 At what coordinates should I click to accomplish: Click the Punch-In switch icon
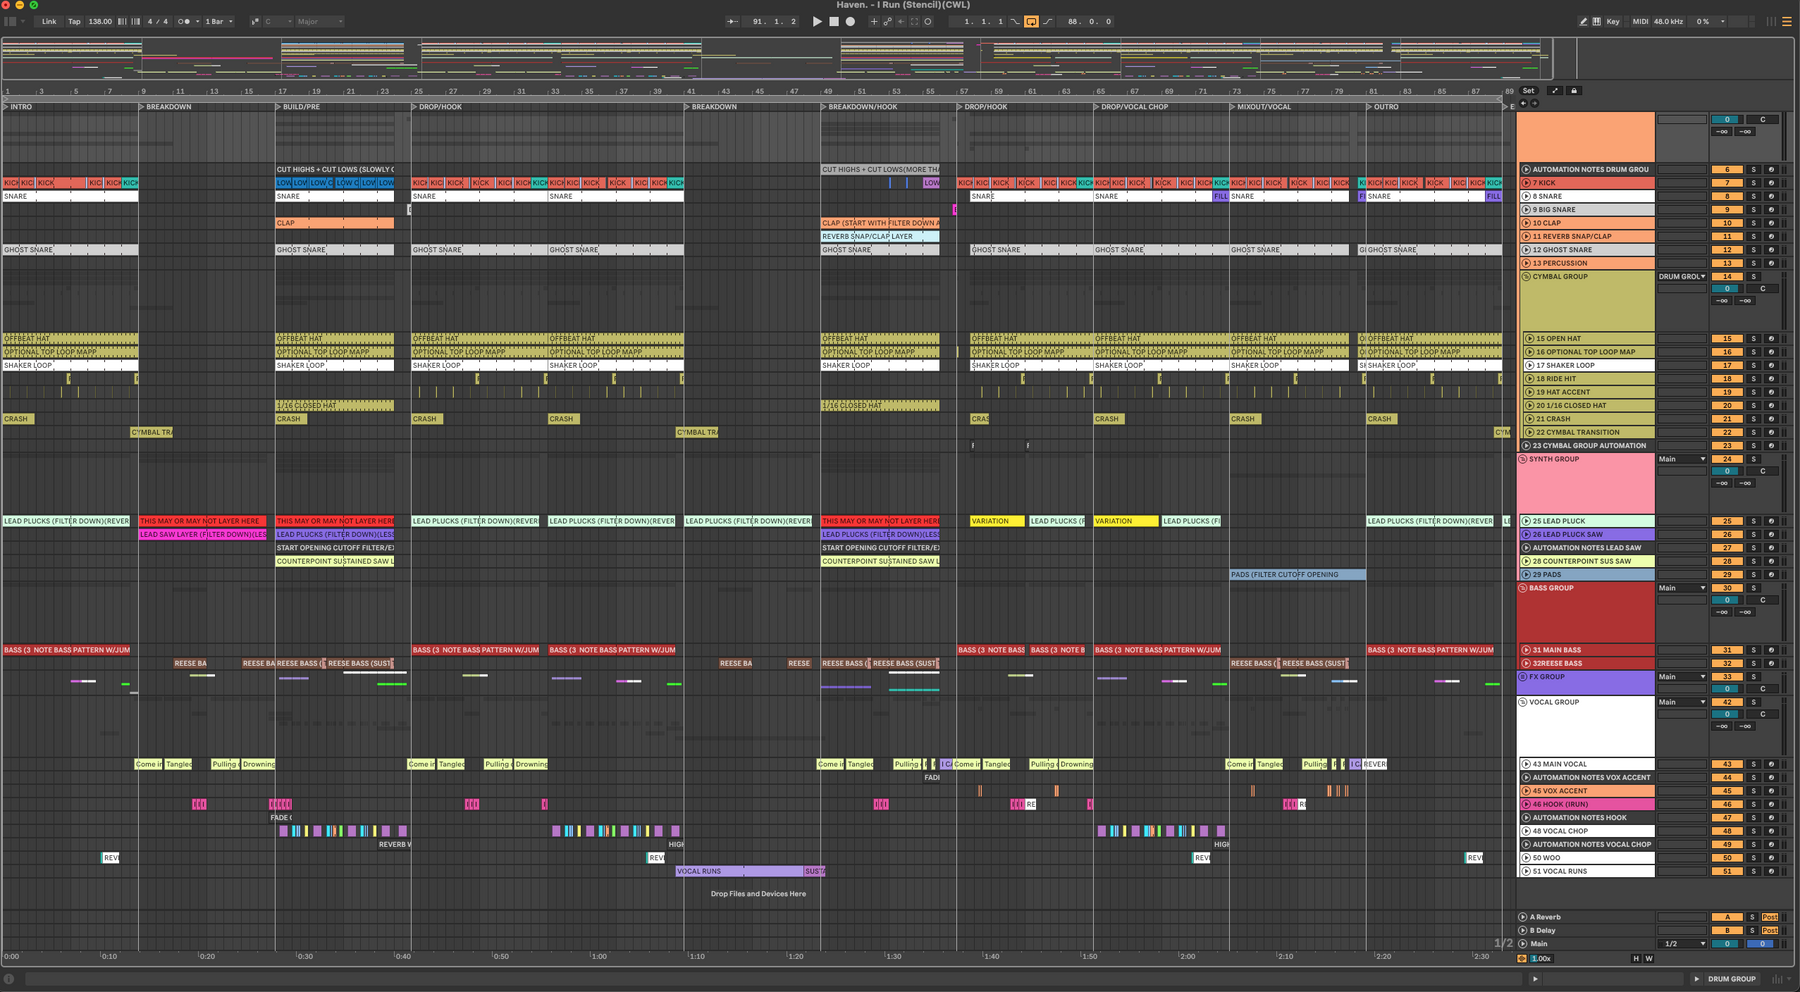point(1015,21)
